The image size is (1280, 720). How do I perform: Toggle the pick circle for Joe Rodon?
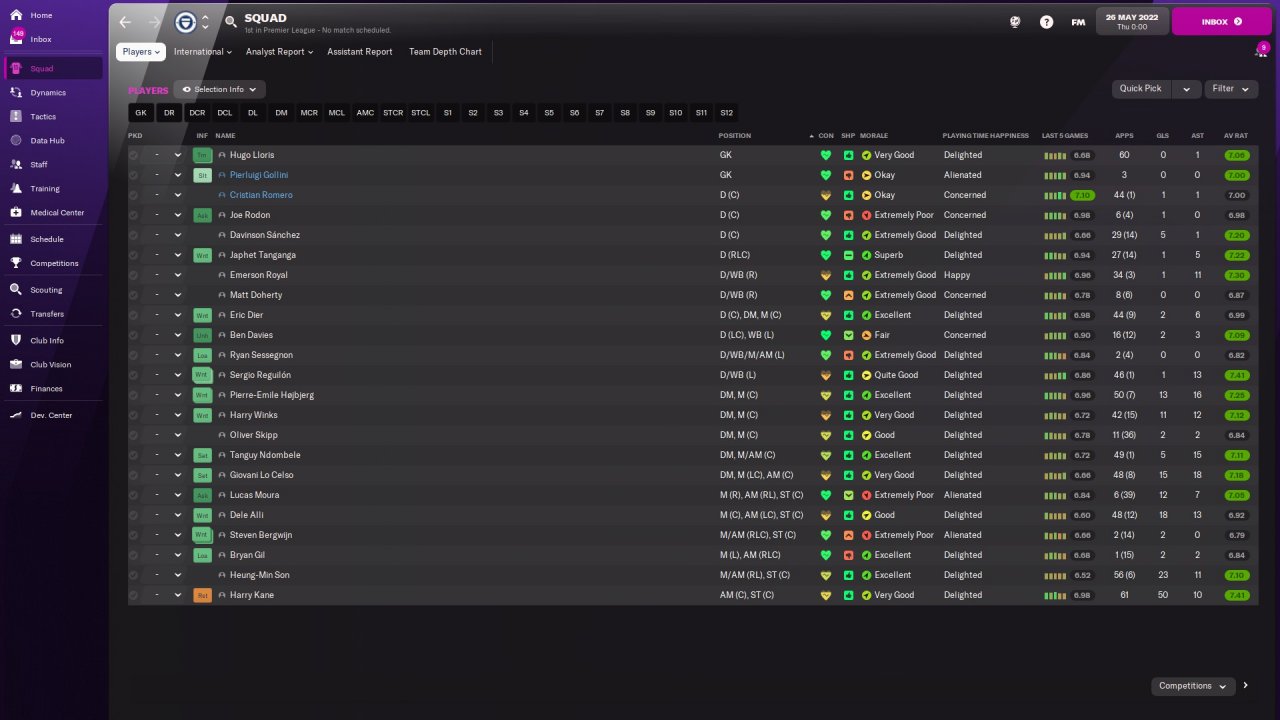134,215
